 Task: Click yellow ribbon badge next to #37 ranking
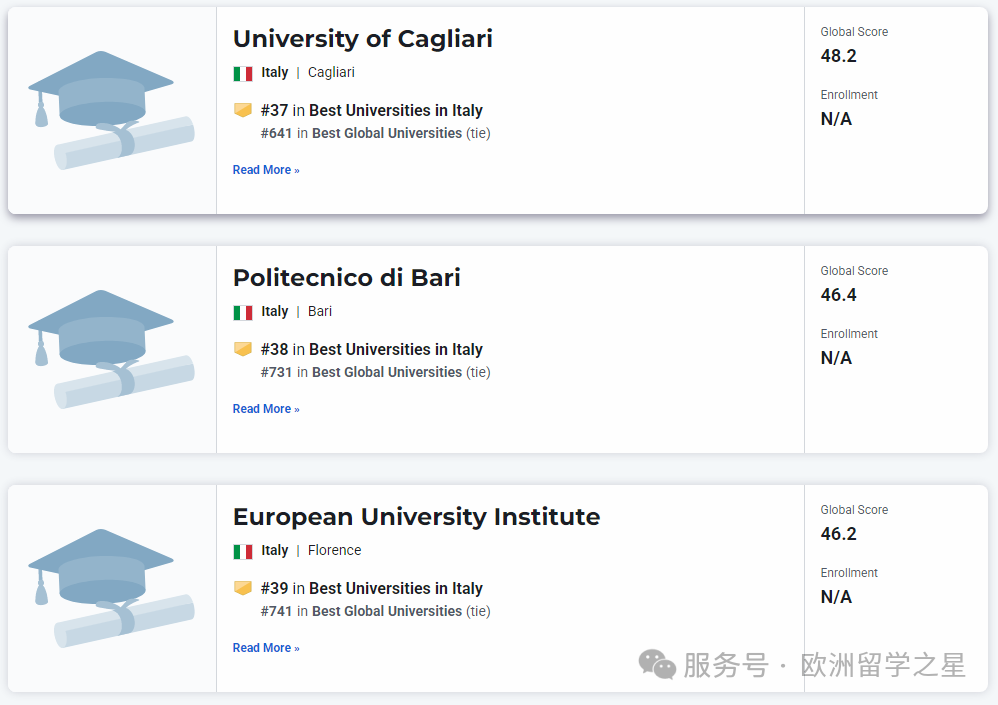click(x=243, y=110)
